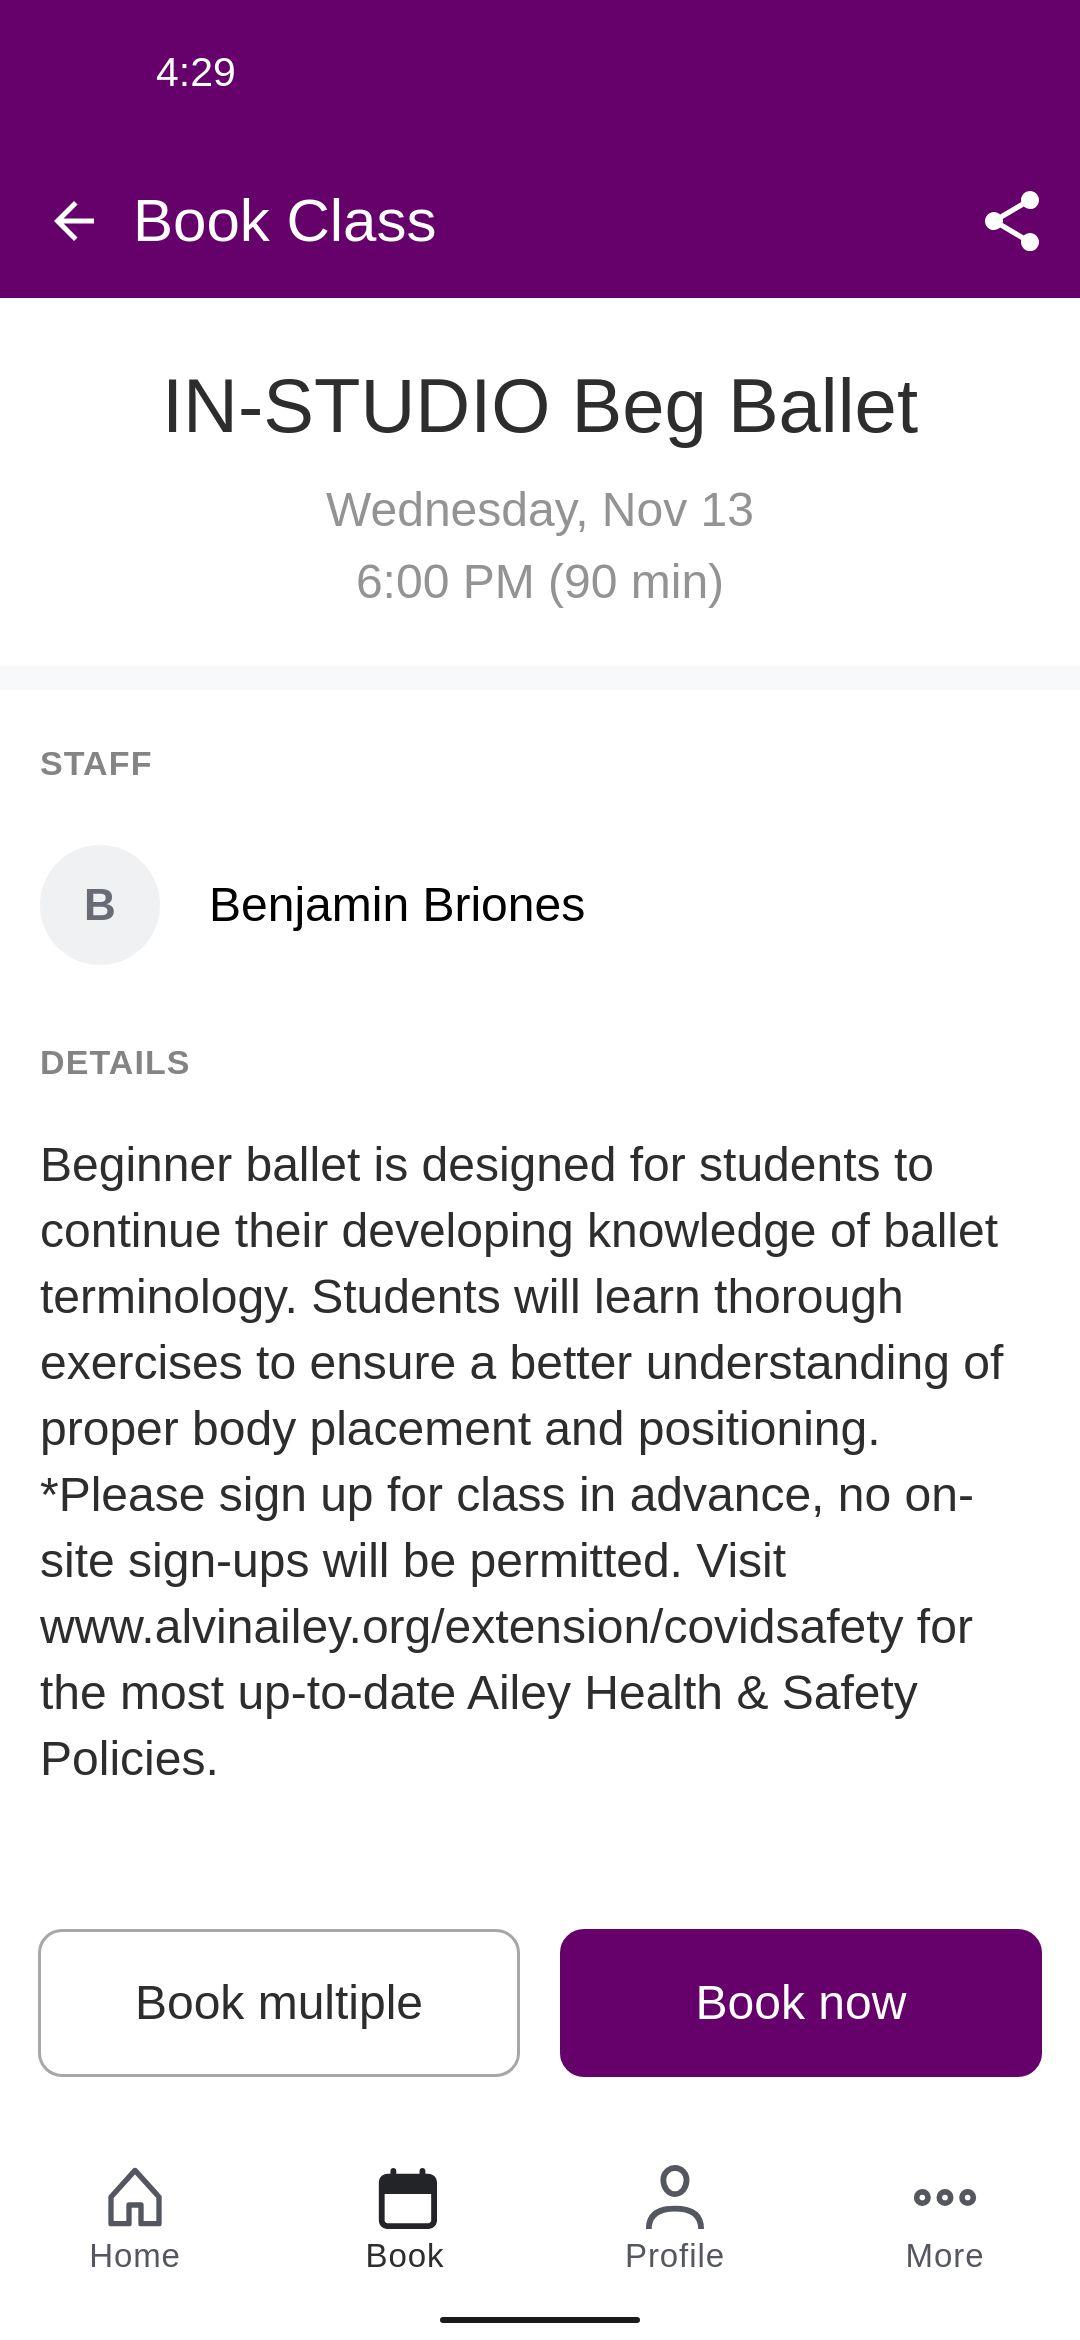1080x2340 pixels.
Task: Tap the 4:29 status bar clock
Action: pos(196,72)
